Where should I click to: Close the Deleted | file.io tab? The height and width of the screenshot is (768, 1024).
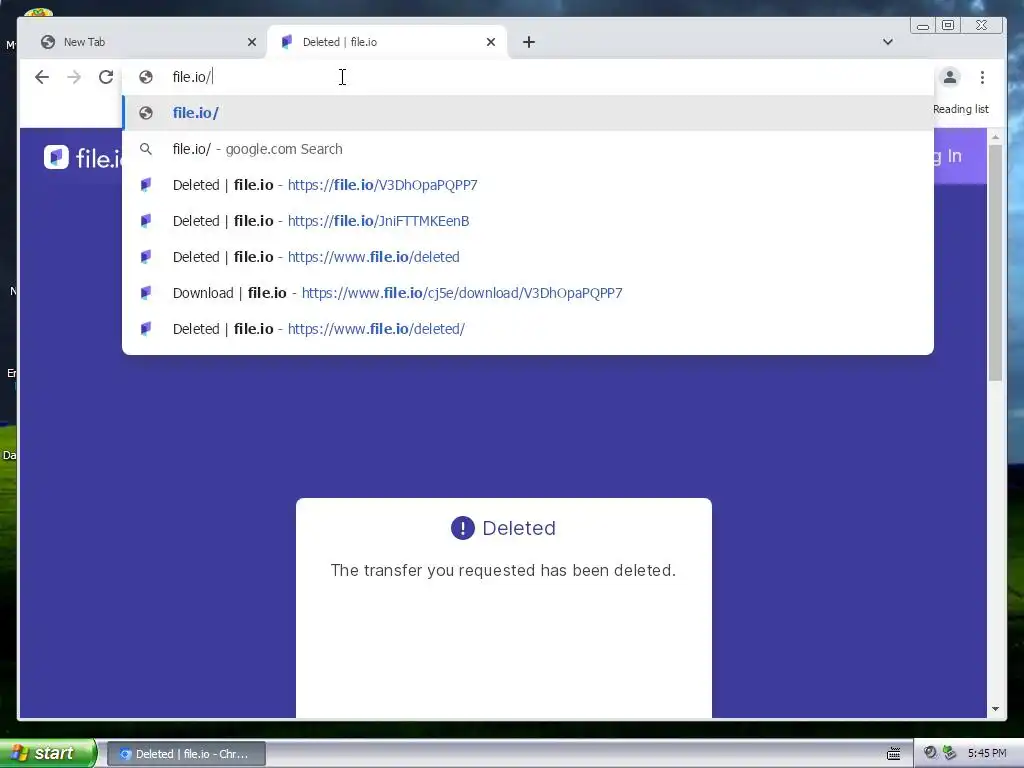[491, 42]
